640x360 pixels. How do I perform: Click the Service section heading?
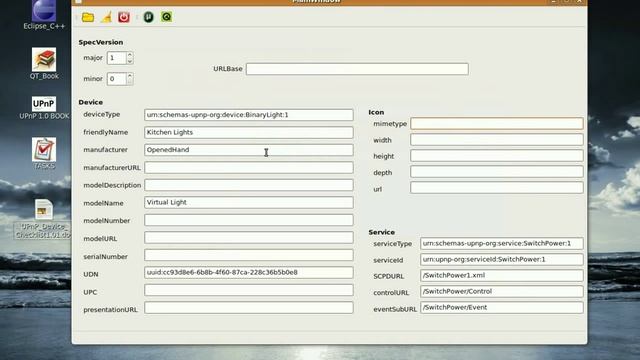(382, 232)
